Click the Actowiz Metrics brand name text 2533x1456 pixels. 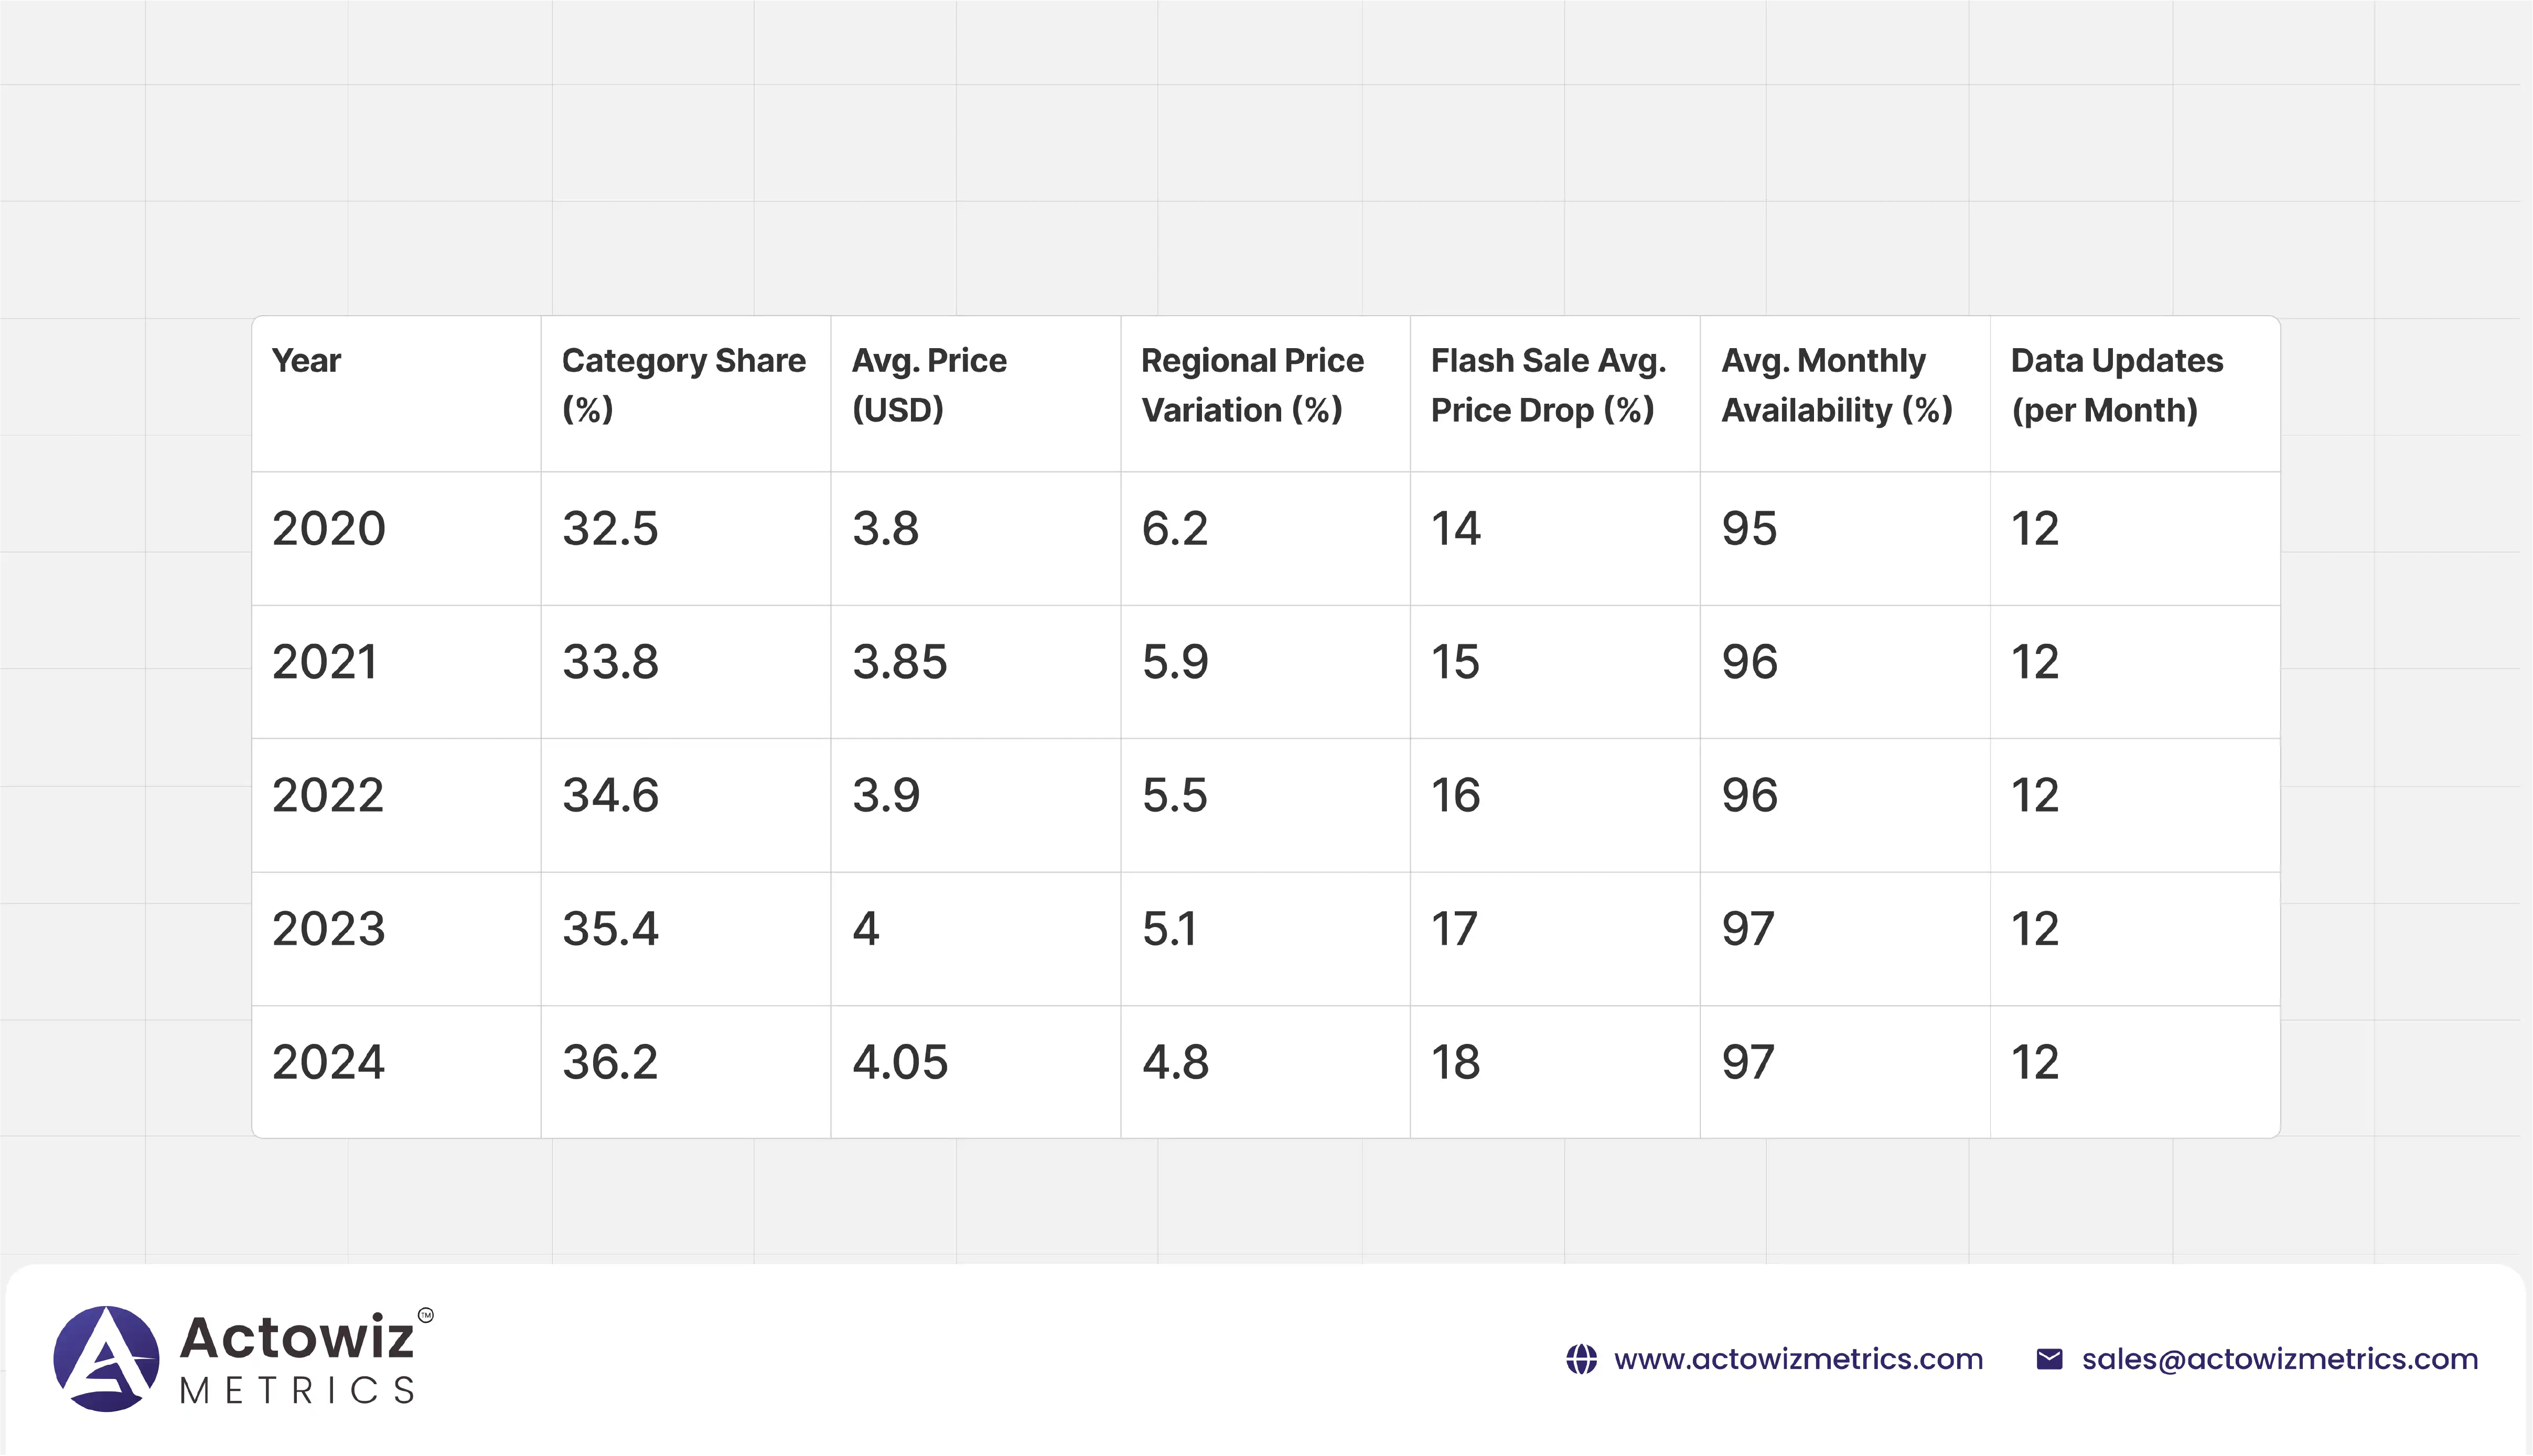tap(297, 1358)
